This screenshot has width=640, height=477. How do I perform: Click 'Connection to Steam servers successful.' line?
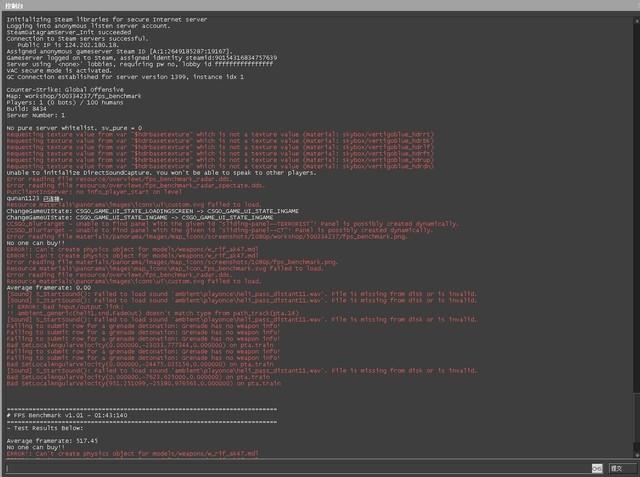click(78, 39)
